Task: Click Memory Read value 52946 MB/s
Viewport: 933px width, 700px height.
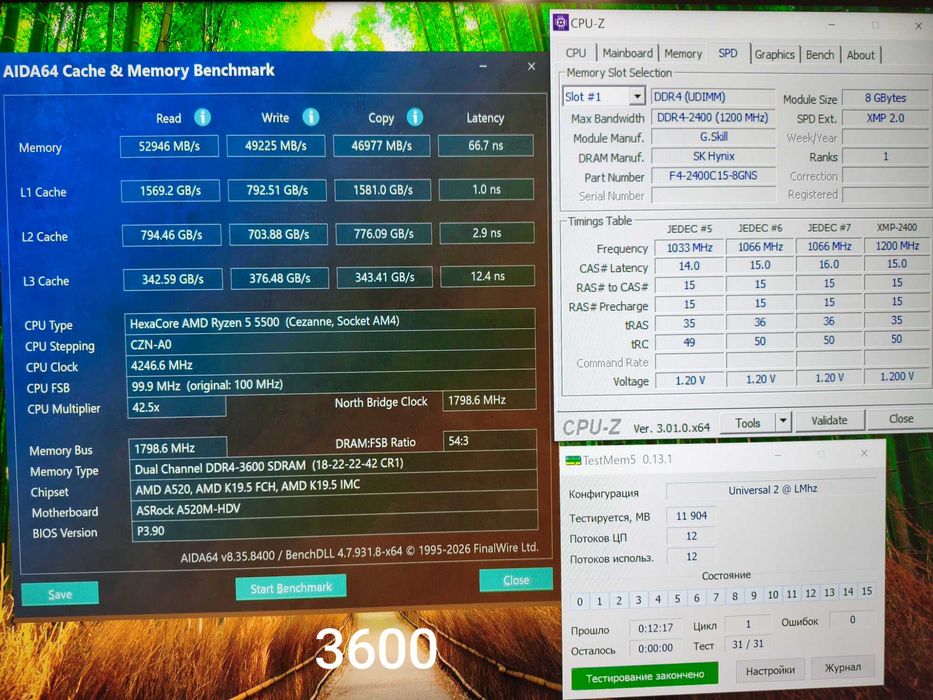Action: (169, 146)
